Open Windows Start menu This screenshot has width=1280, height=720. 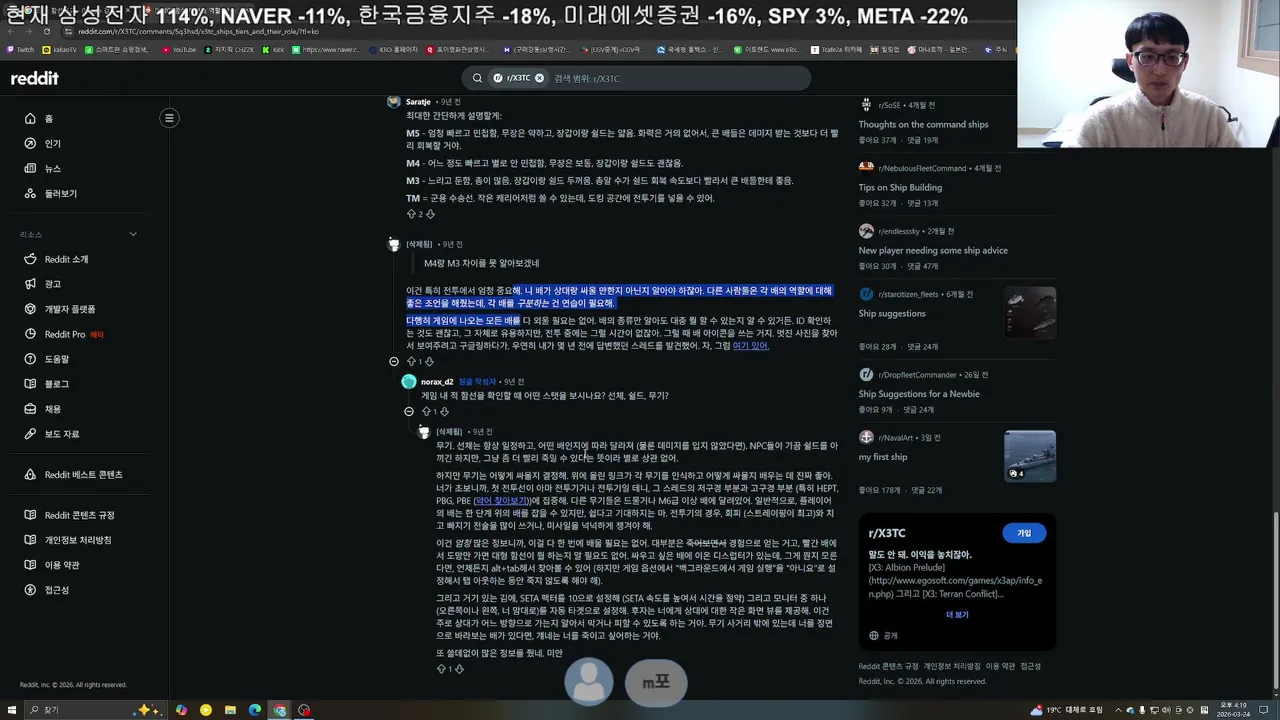pyautogui.click(x=12, y=710)
